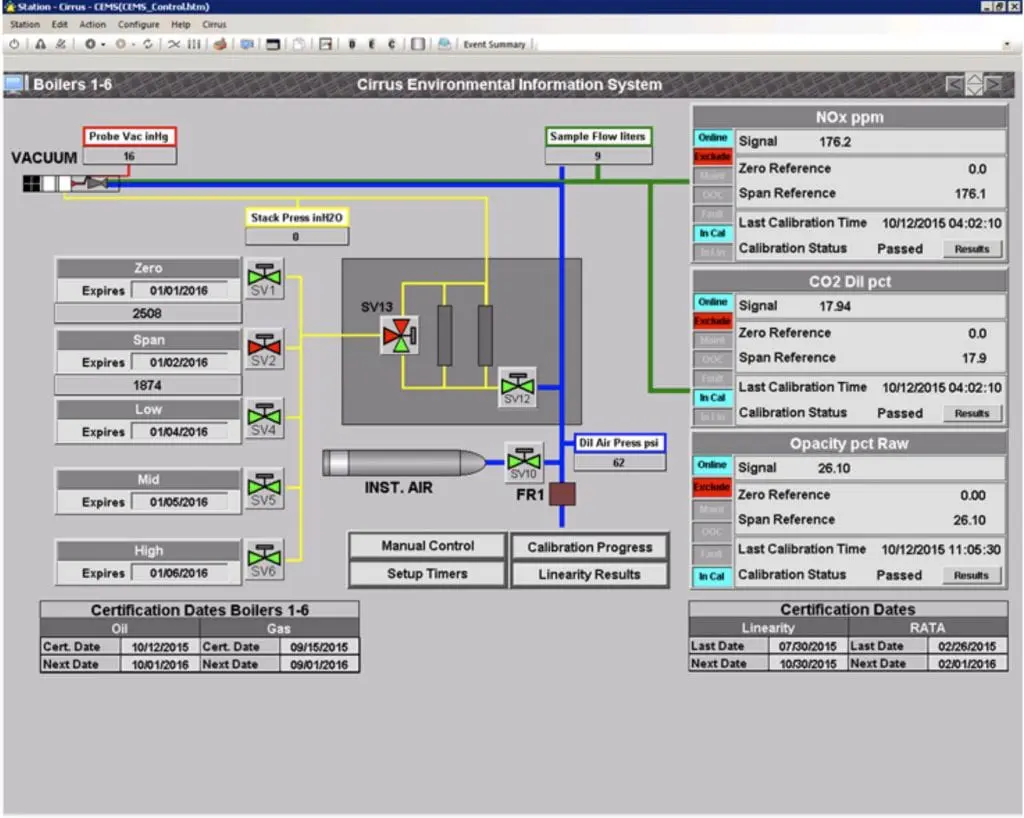Open the first gear icon's dropdown arrow
The height and width of the screenshot is (818, 1024).
(x=103, y=44)
